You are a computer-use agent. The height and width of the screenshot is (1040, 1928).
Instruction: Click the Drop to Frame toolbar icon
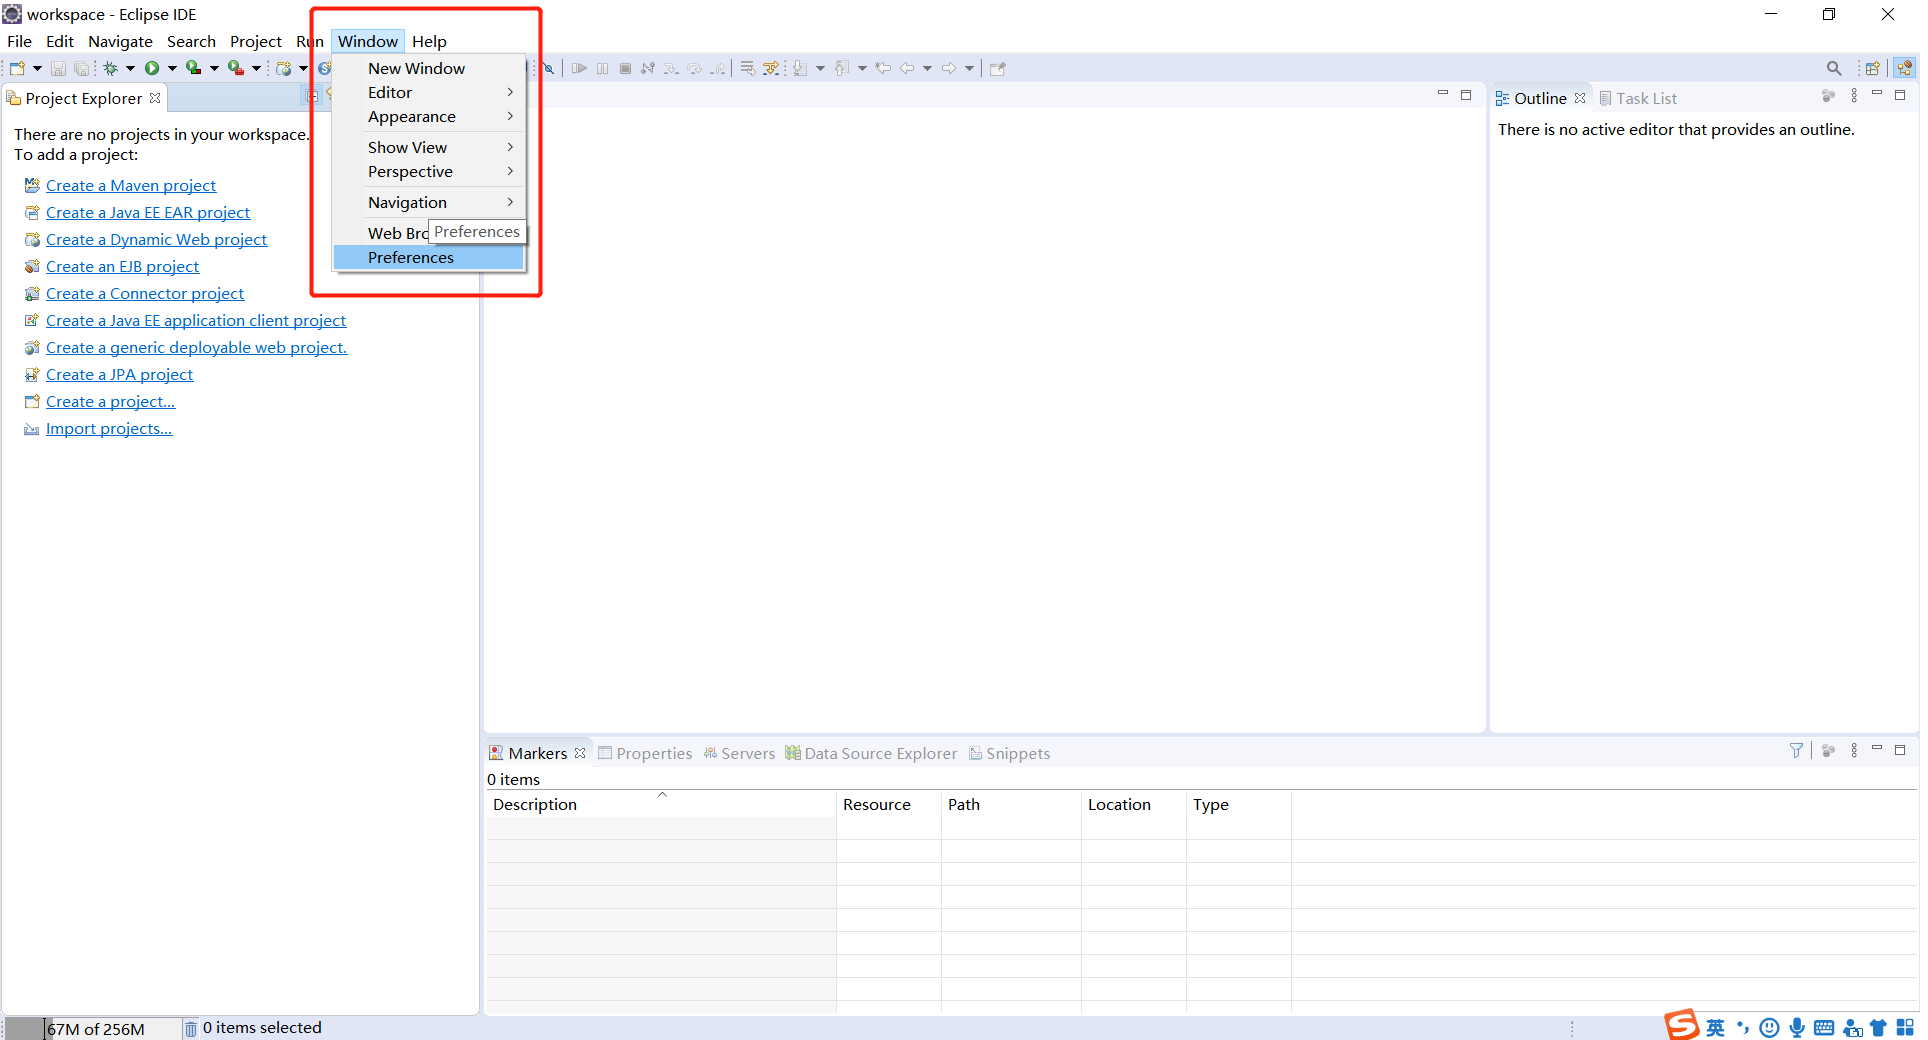[x=747, y=68]
